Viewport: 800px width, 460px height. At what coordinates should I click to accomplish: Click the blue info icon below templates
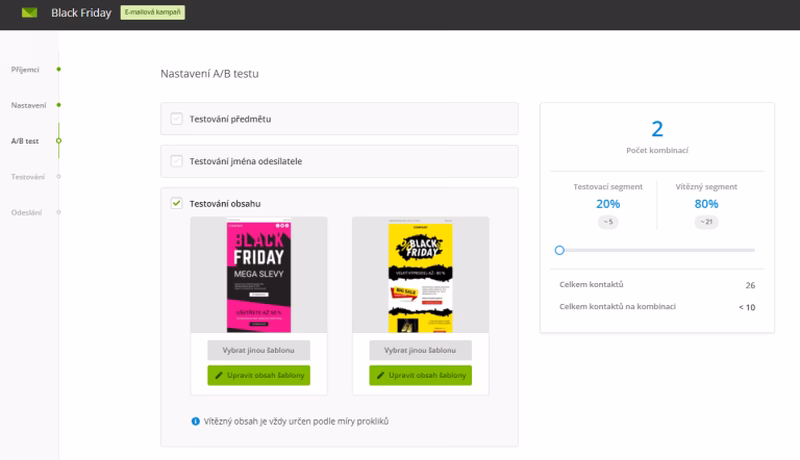point(195,421)
